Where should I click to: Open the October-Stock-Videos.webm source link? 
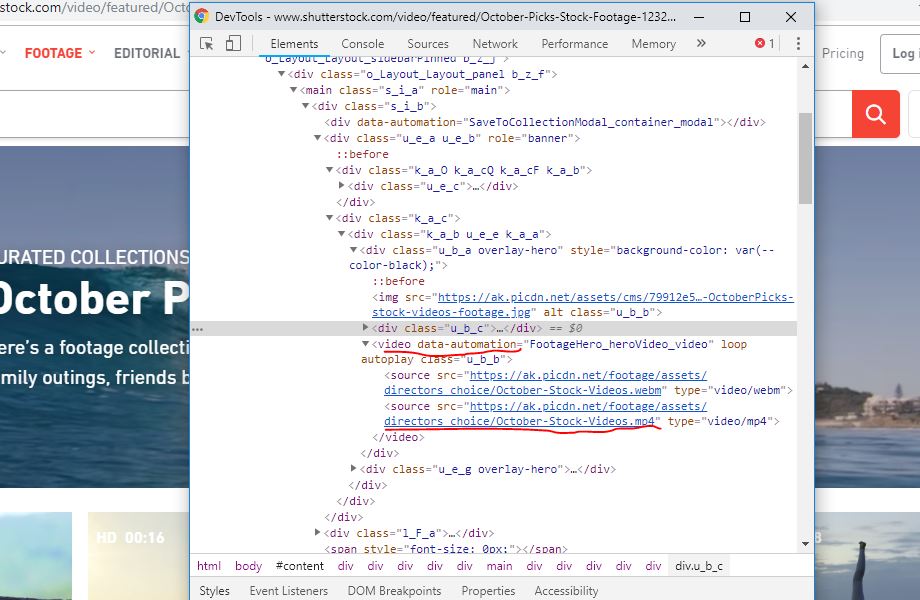point(546,382)
